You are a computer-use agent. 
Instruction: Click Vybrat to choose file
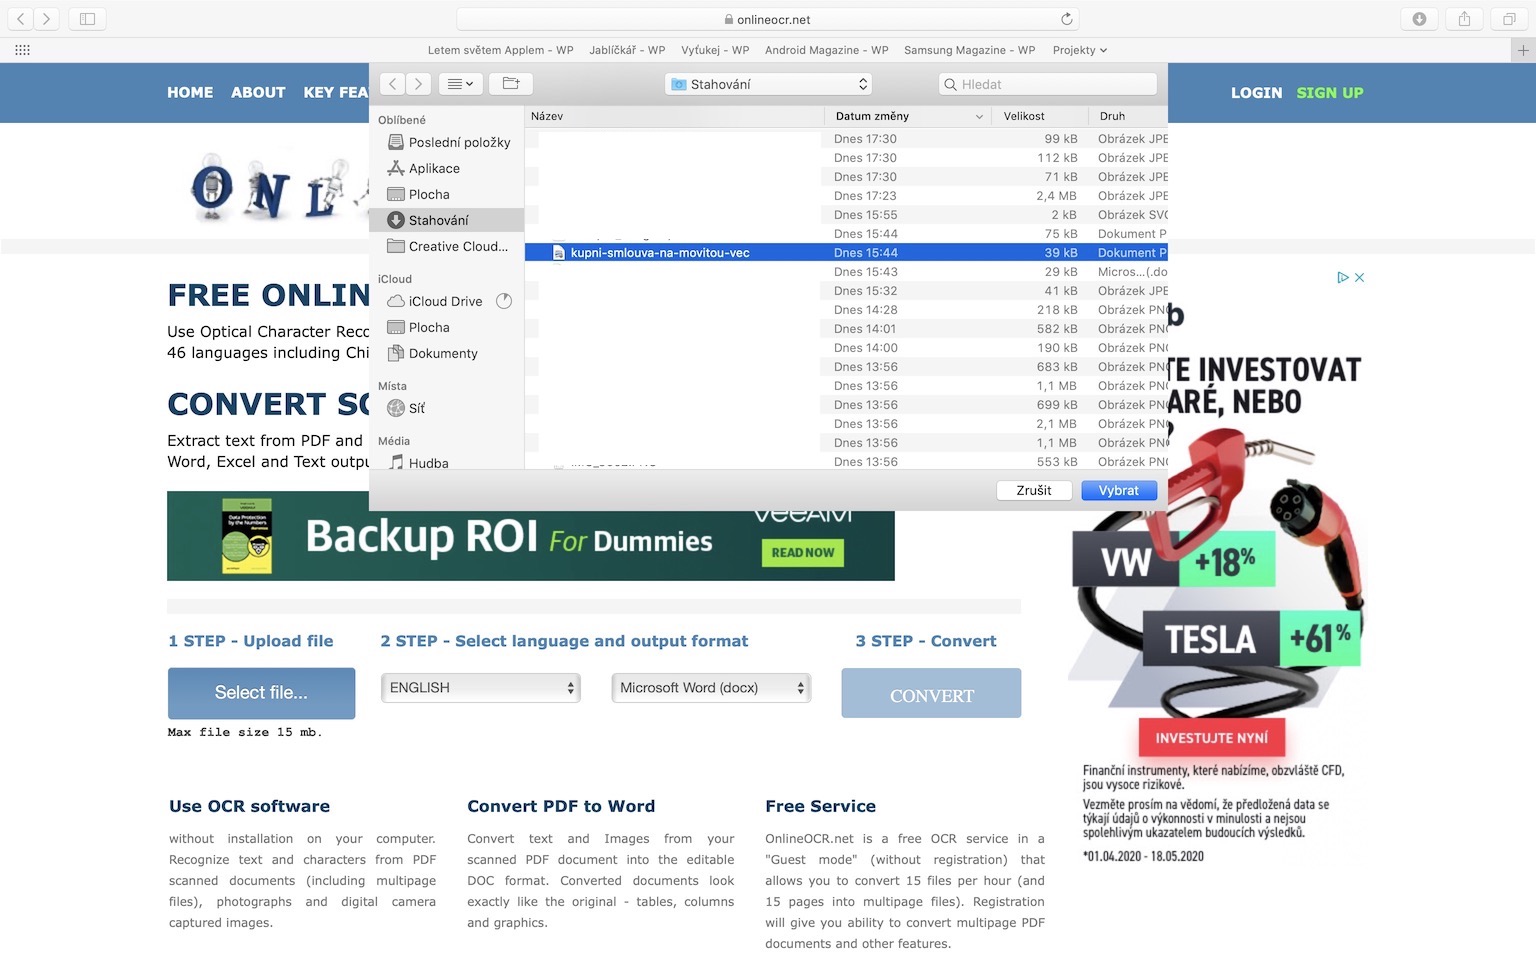[1119, 491]
